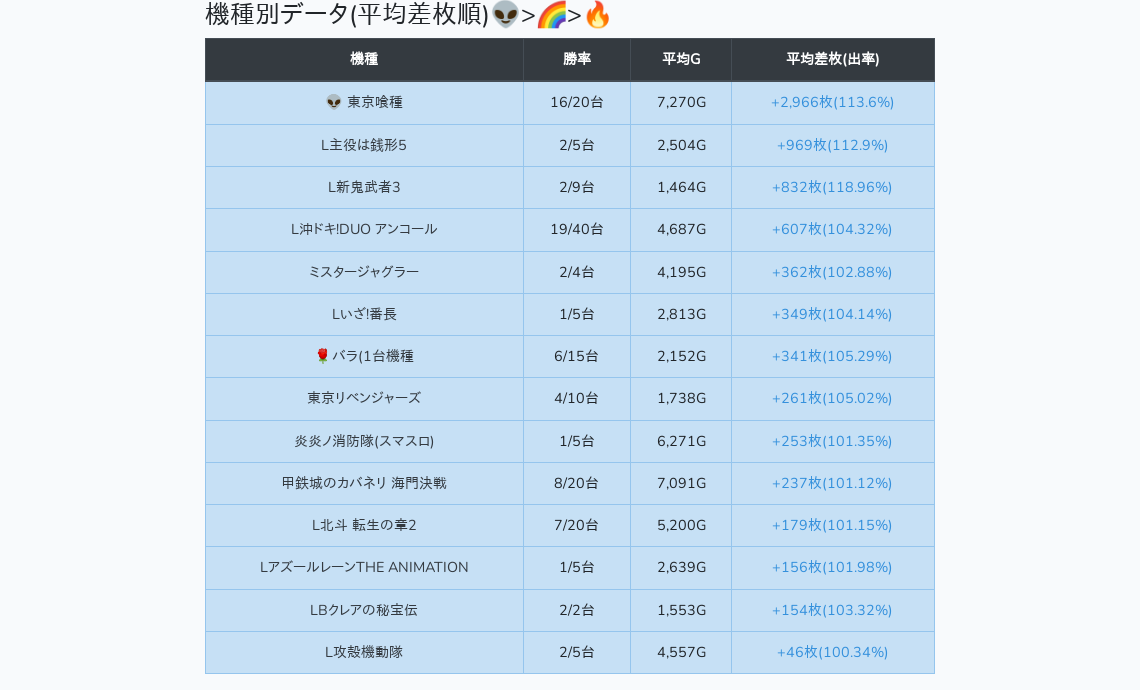
Task: Open the +2,966枚(113.6%) link
Action: 832,102
